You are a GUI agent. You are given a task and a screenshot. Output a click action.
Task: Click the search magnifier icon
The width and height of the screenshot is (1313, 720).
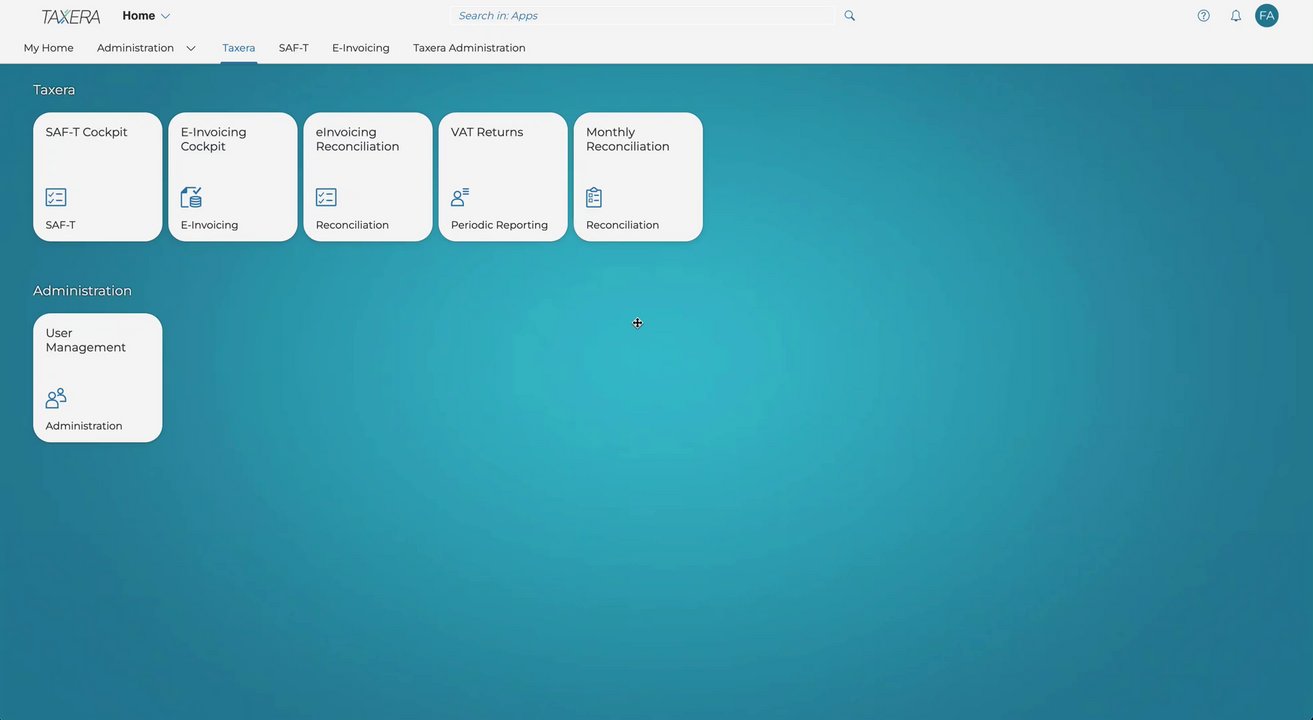click(850, 16)
